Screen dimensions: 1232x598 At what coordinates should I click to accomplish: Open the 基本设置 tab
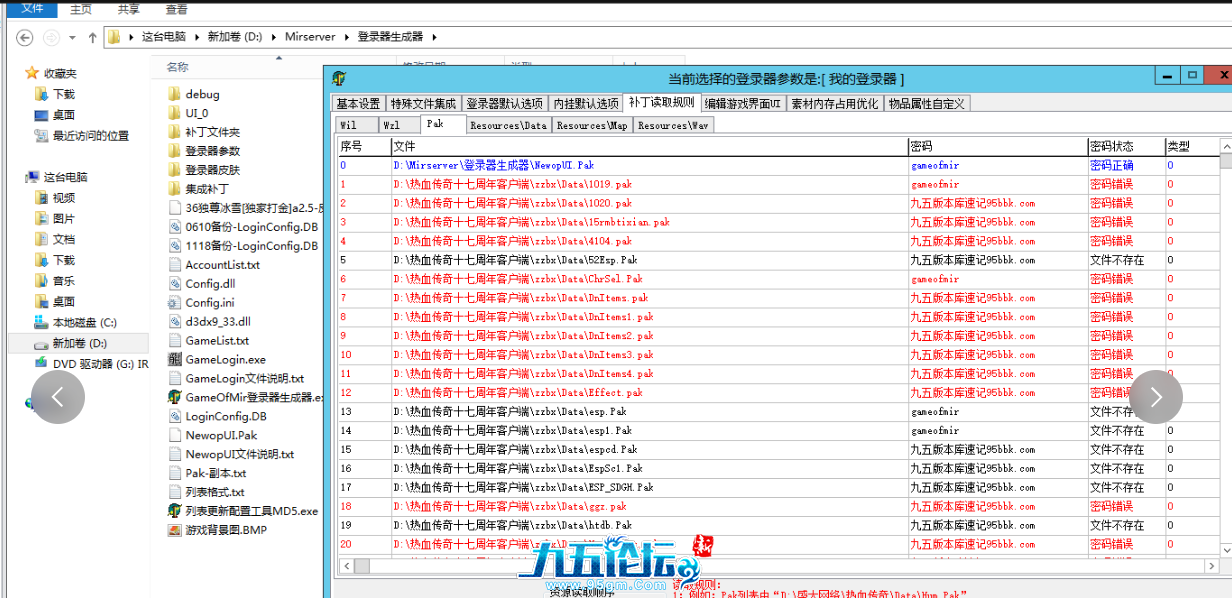pos(358,103)
